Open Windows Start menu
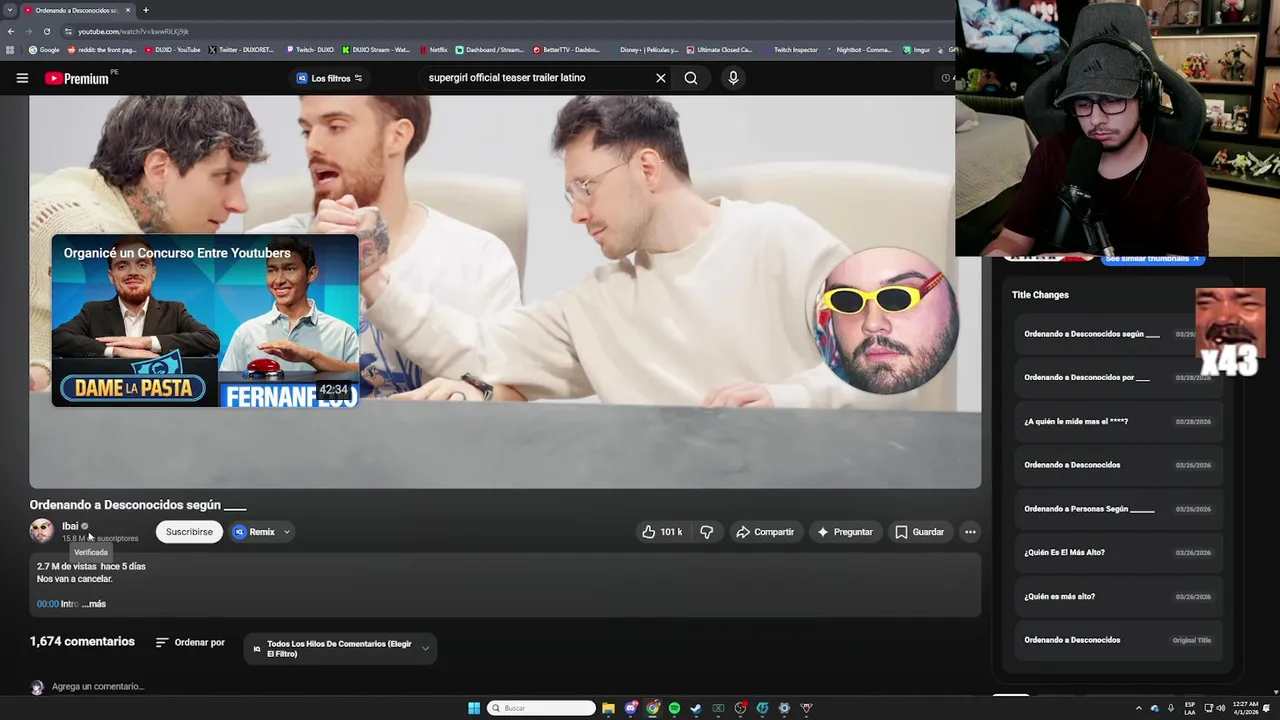This screenshot has width=1280, height=720. [x=474, y=708]
